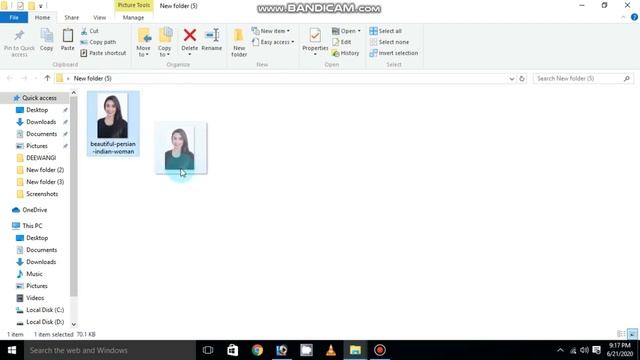Select beautiful-persian-indian-woman image thumbnail

point(113,124)
